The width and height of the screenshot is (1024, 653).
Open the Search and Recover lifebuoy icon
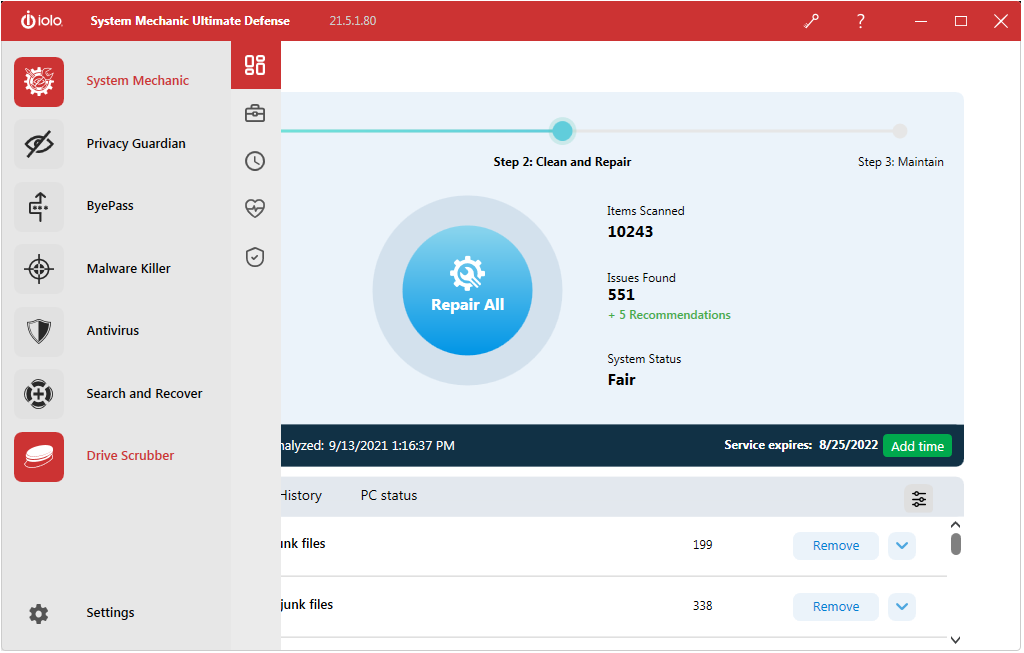click(39, 394)
